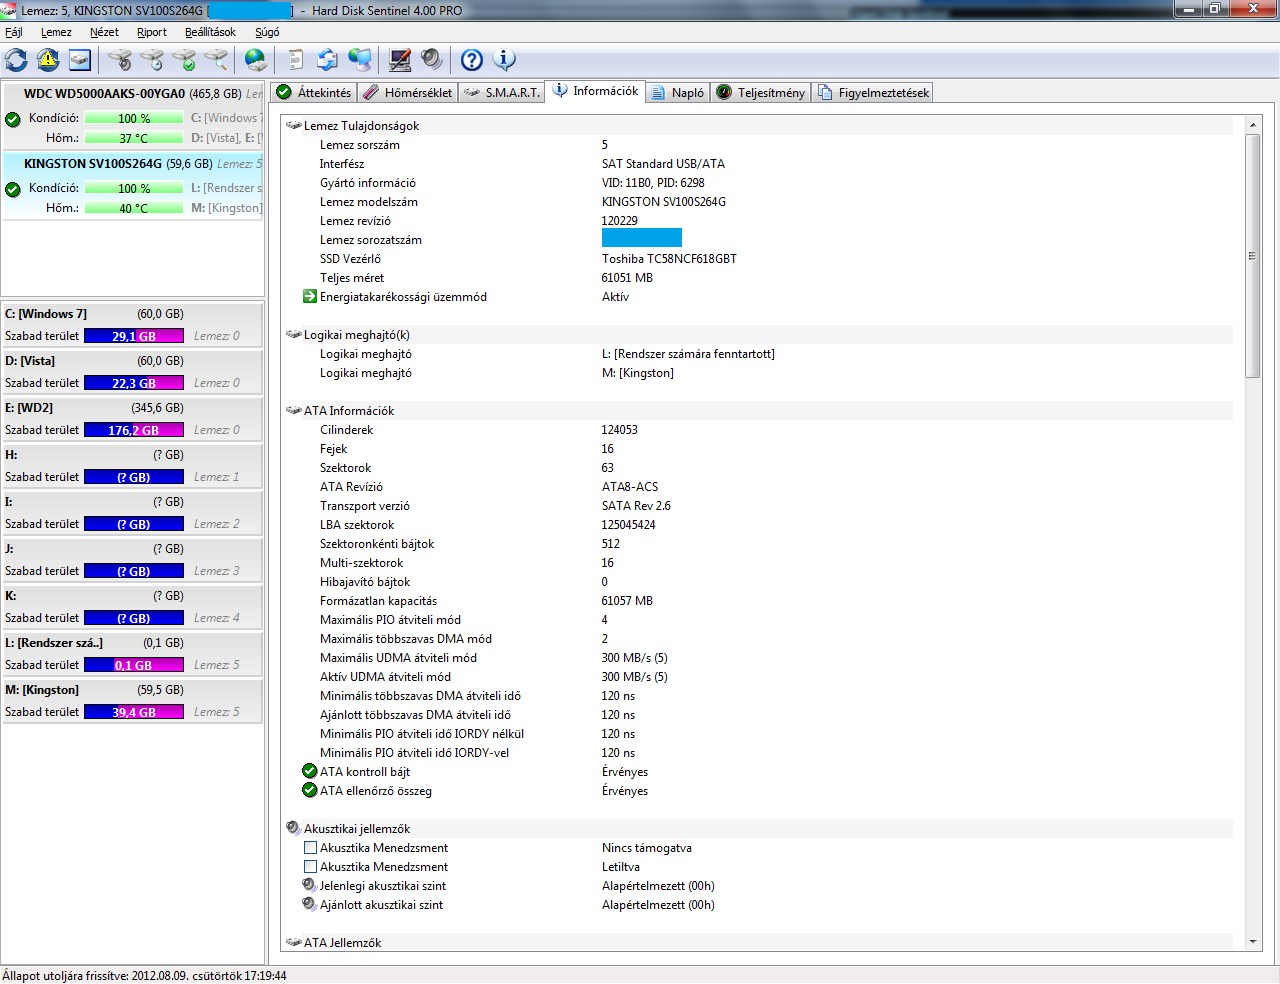Viewport: 1280px width, 984px height.
Task: Click WDC Kondíció 100 % health bar
Action: coord(134,118)
